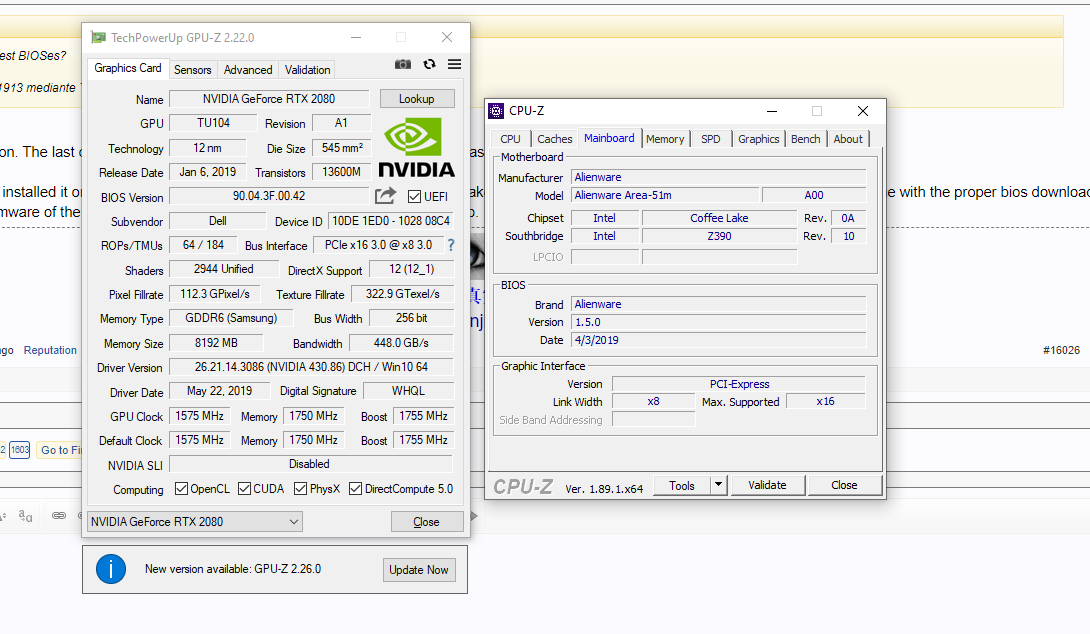
Task: Click the Chipset Coffee Lake value in CPU-Z
Action: [719, 218]
